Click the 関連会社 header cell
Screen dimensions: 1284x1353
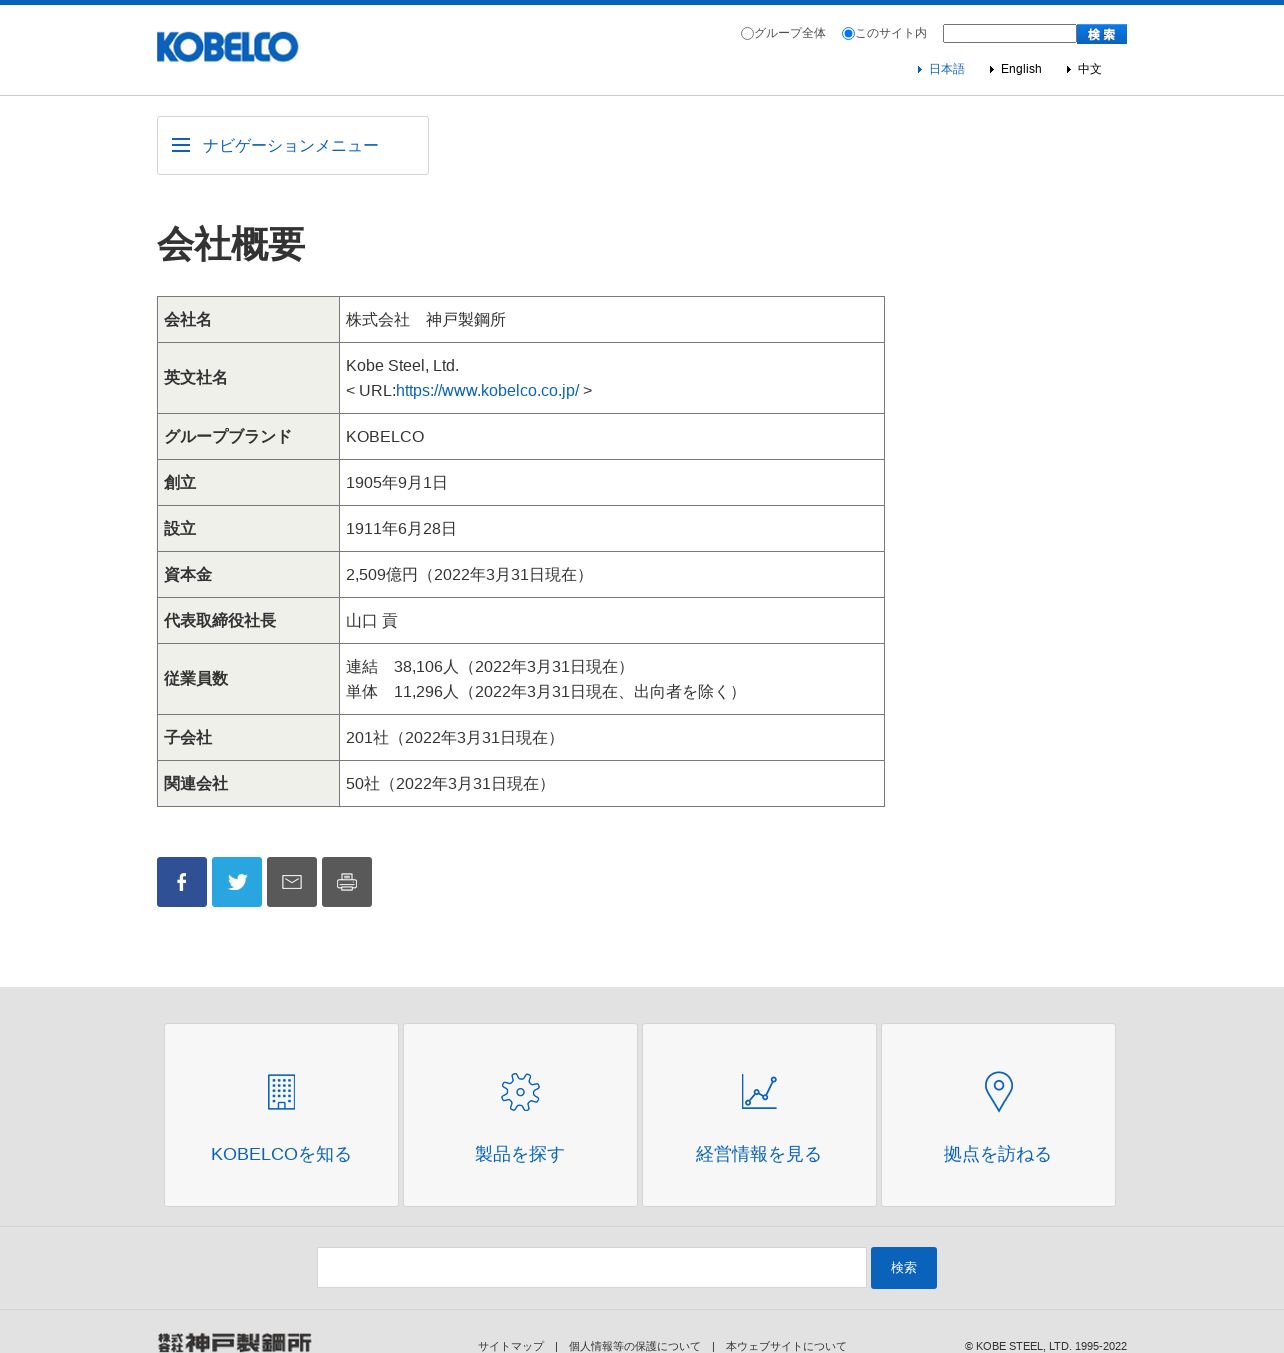click(249, 784)
